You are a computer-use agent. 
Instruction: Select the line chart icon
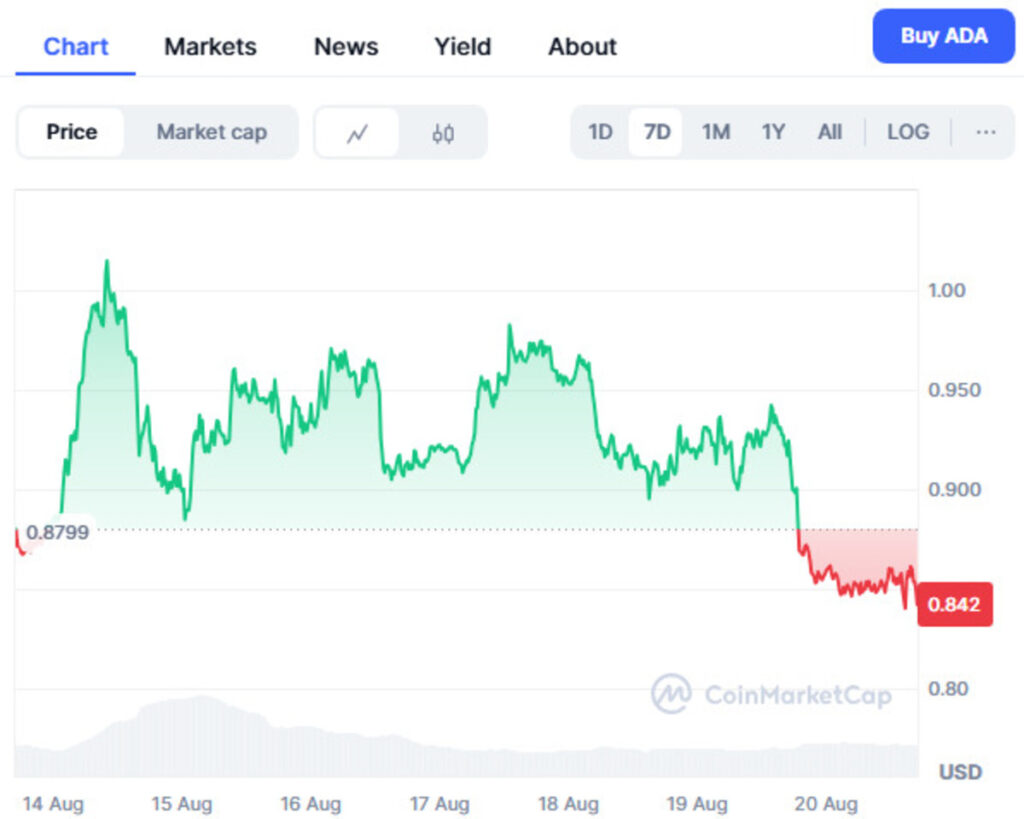tap(357, 133)
